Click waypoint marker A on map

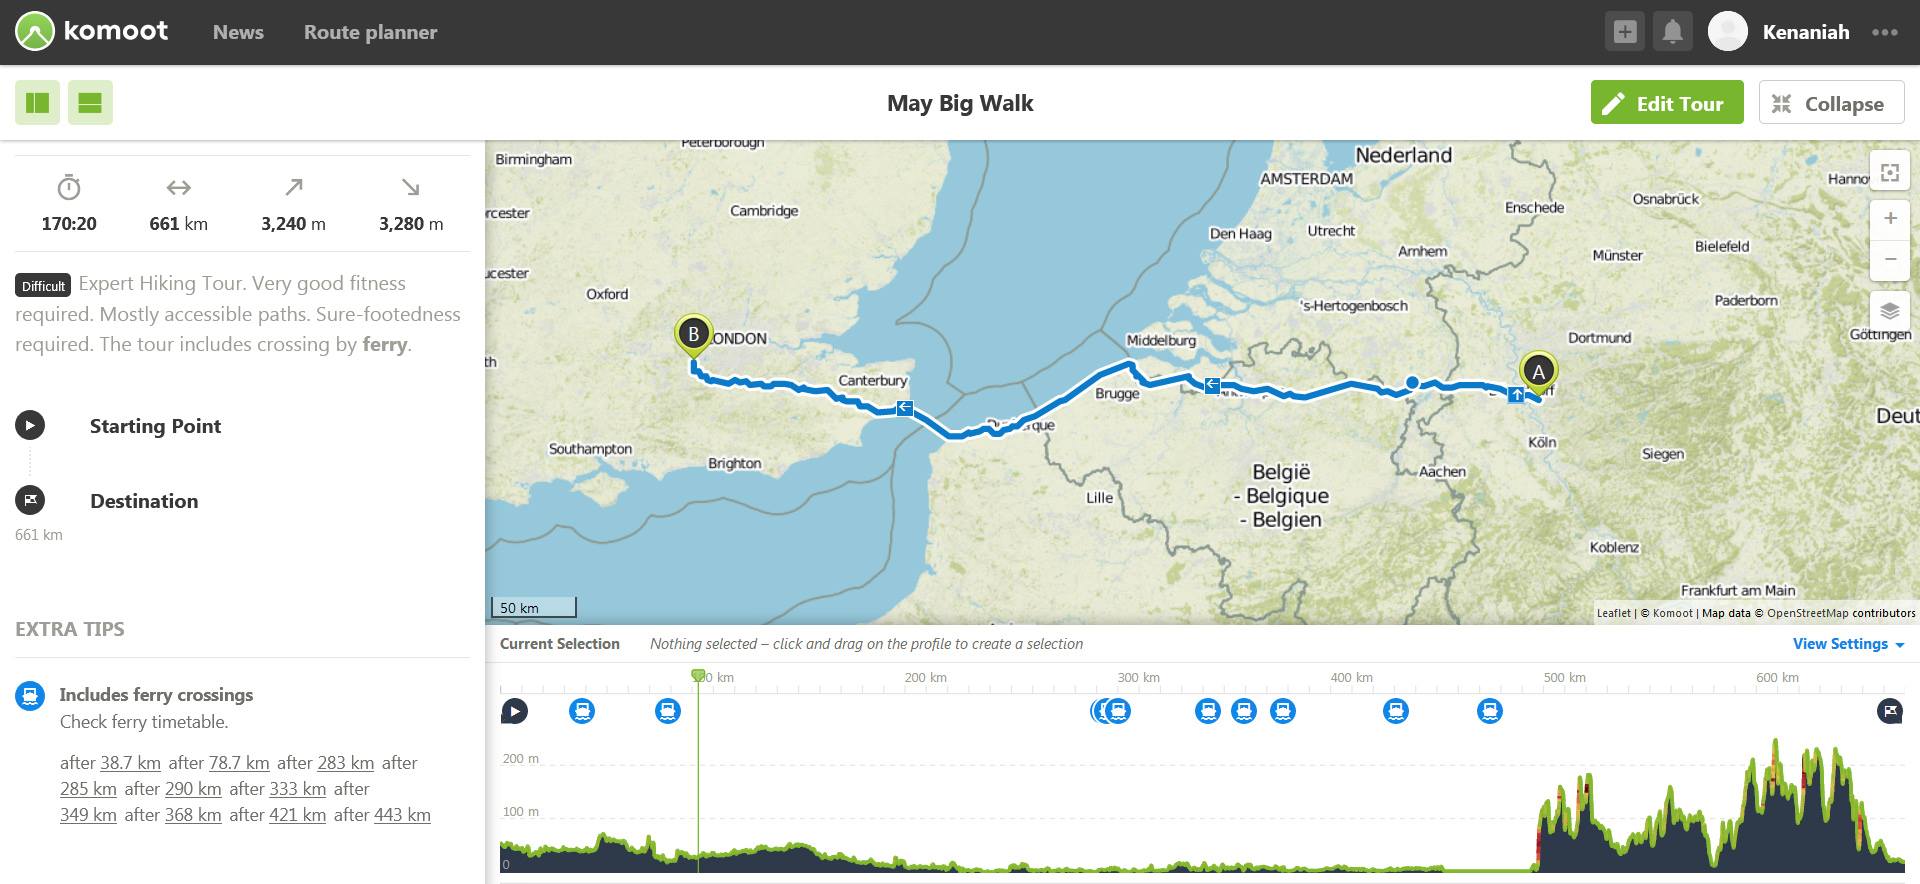1538,372
